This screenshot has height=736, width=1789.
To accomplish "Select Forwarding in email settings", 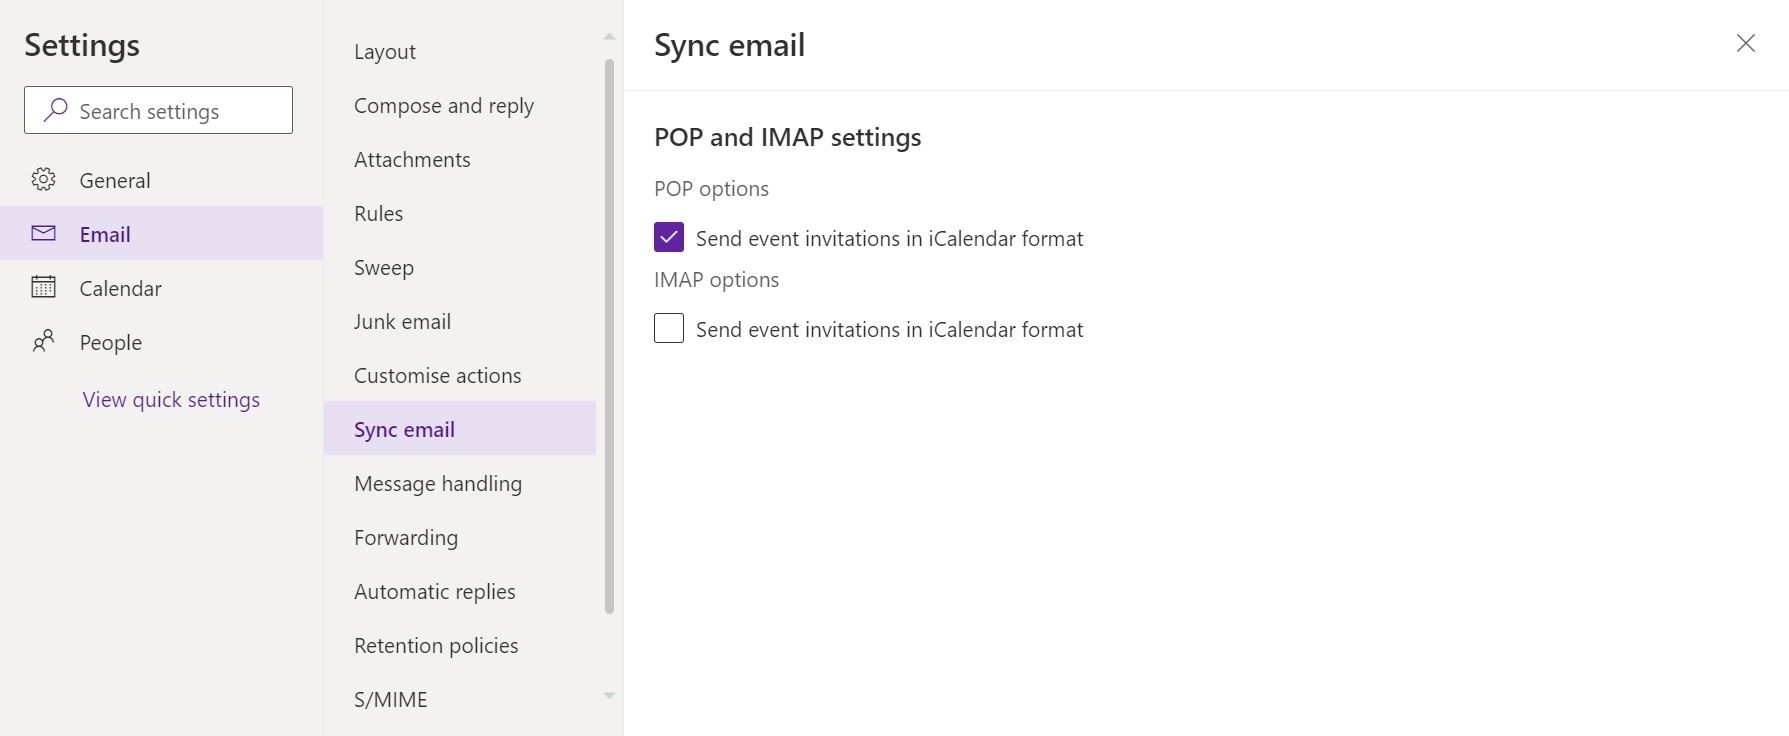I will tap(406, 538).
